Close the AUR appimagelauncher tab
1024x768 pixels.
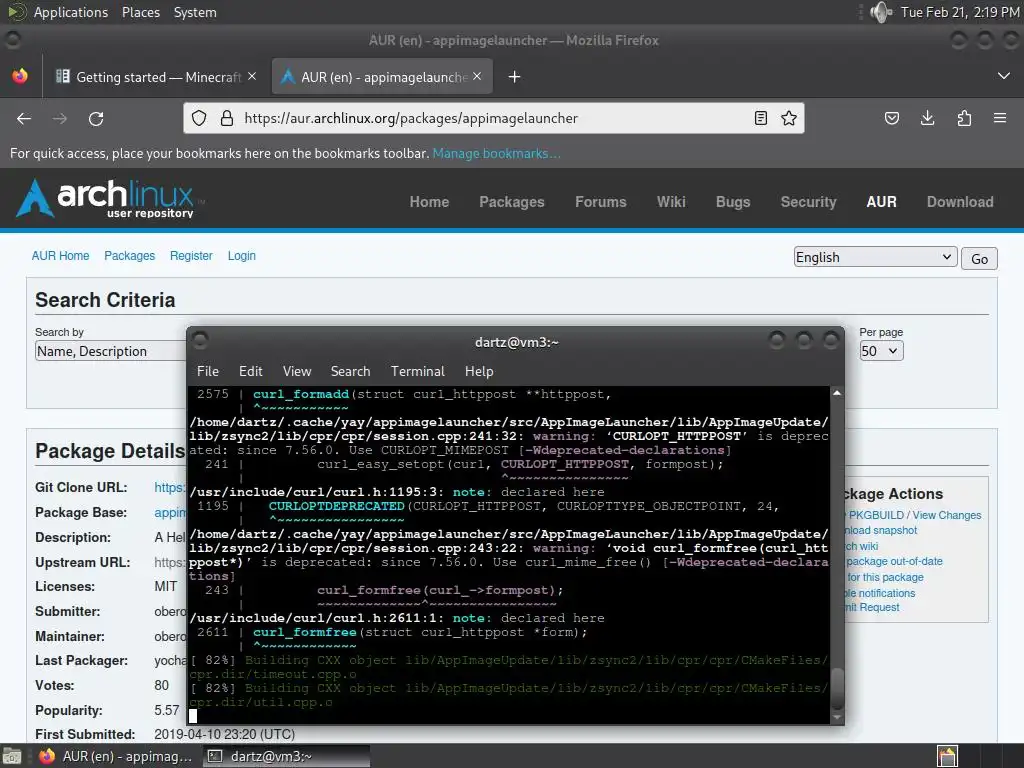(477, 76)
